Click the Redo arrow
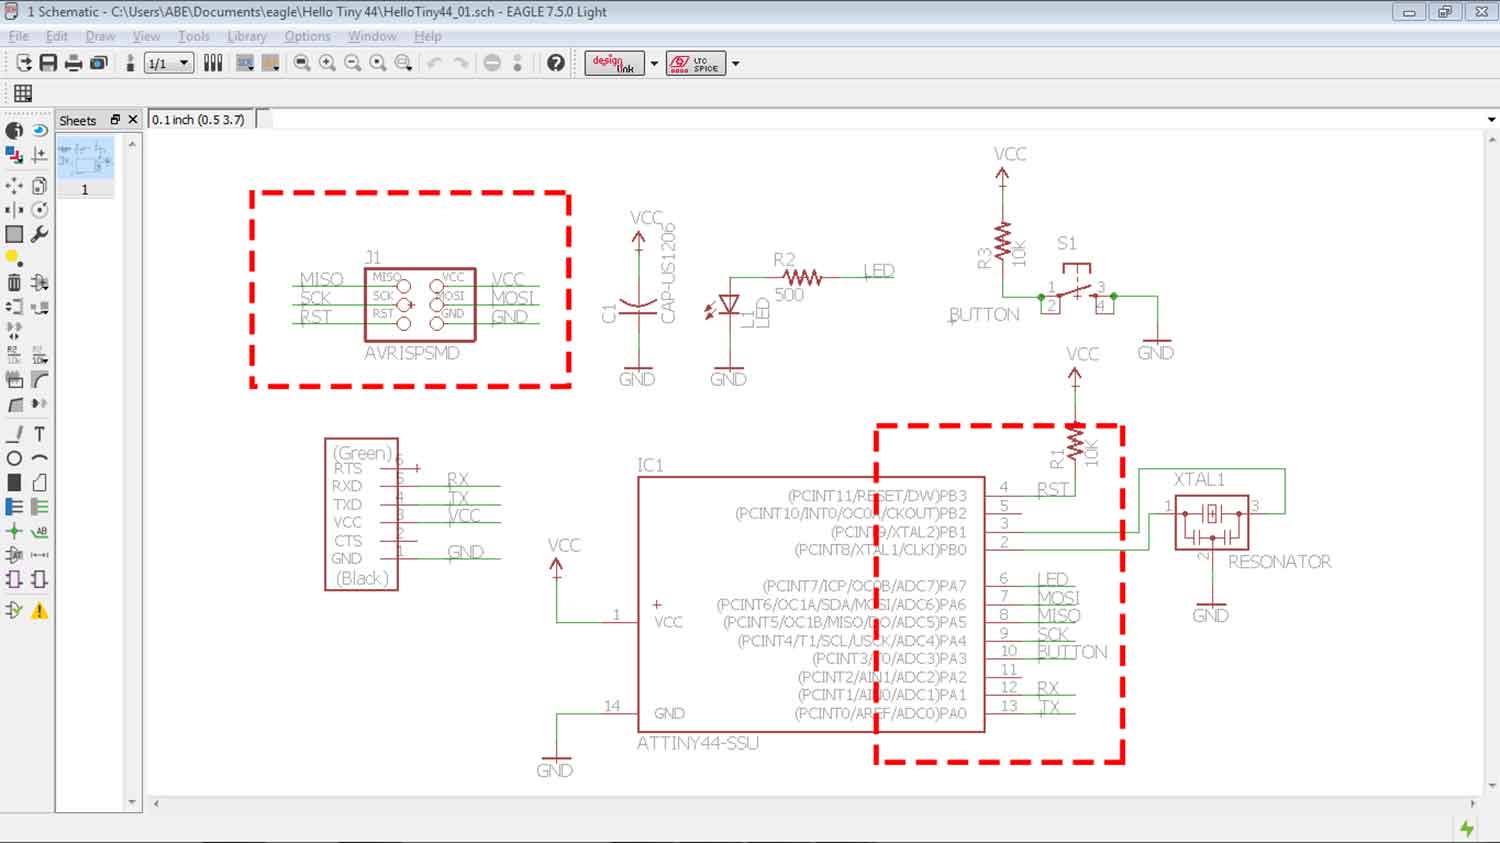The image size is (1500, 843). (x=460, y=63)
